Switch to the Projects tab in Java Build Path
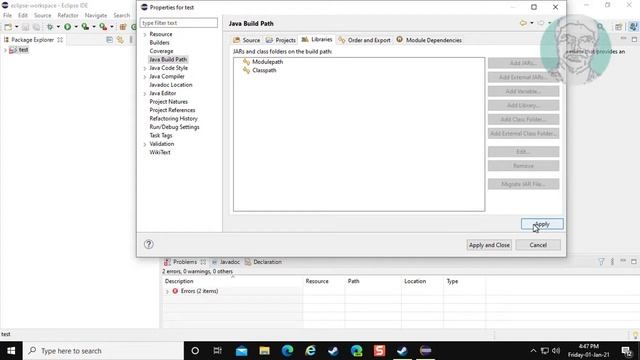Screen dimensions: 640x360 pyautogui.click(x=280, y=40)
